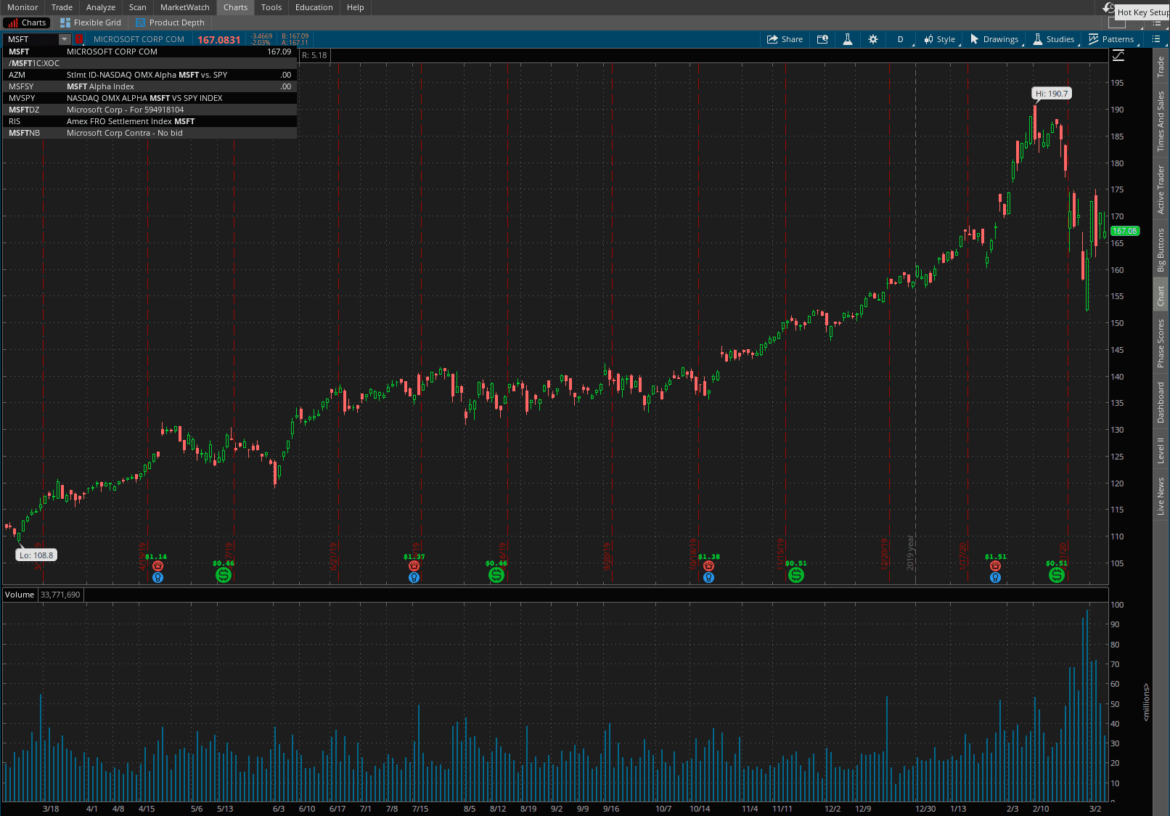Click the chart scale icon above price axis
The image size is (1170, 816).
[x=1118, y=54]
